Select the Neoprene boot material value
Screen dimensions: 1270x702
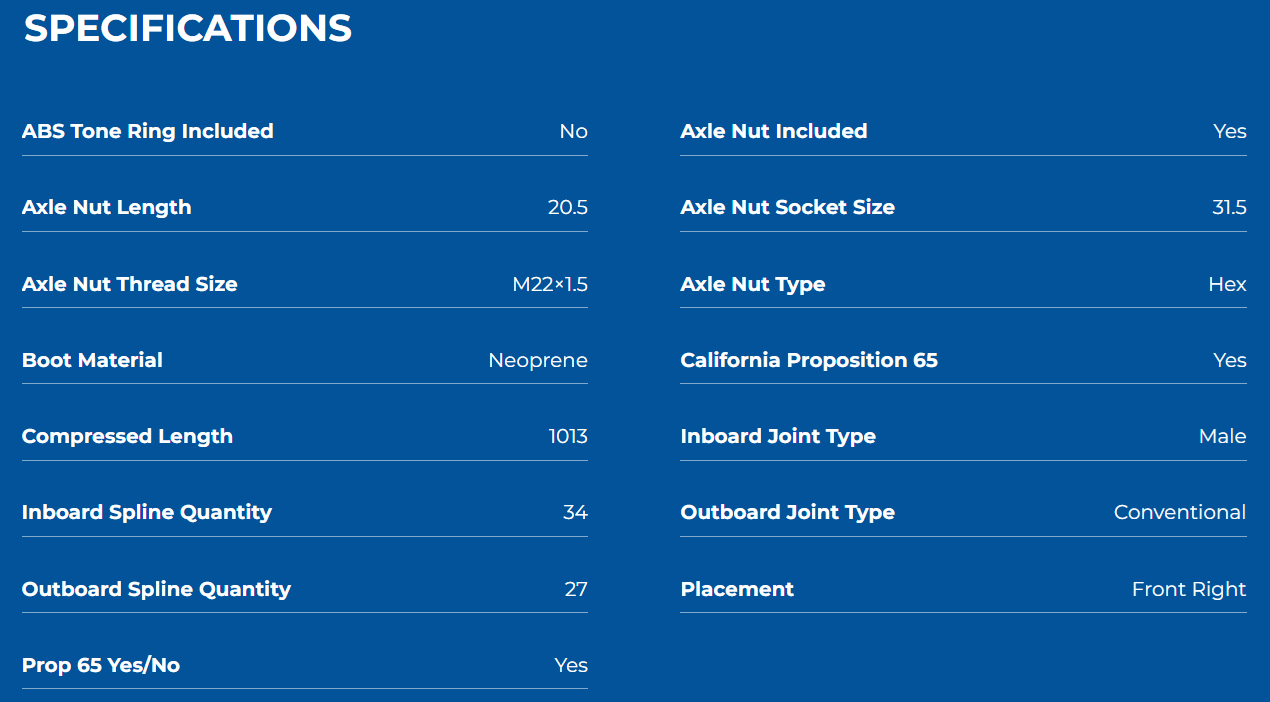[x=537, y=361]
